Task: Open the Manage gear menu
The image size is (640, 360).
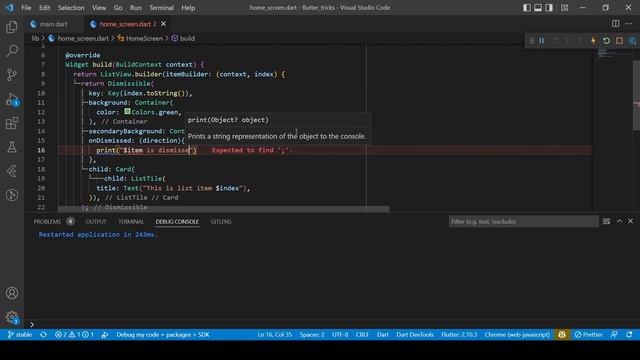Action: point(12,317)
